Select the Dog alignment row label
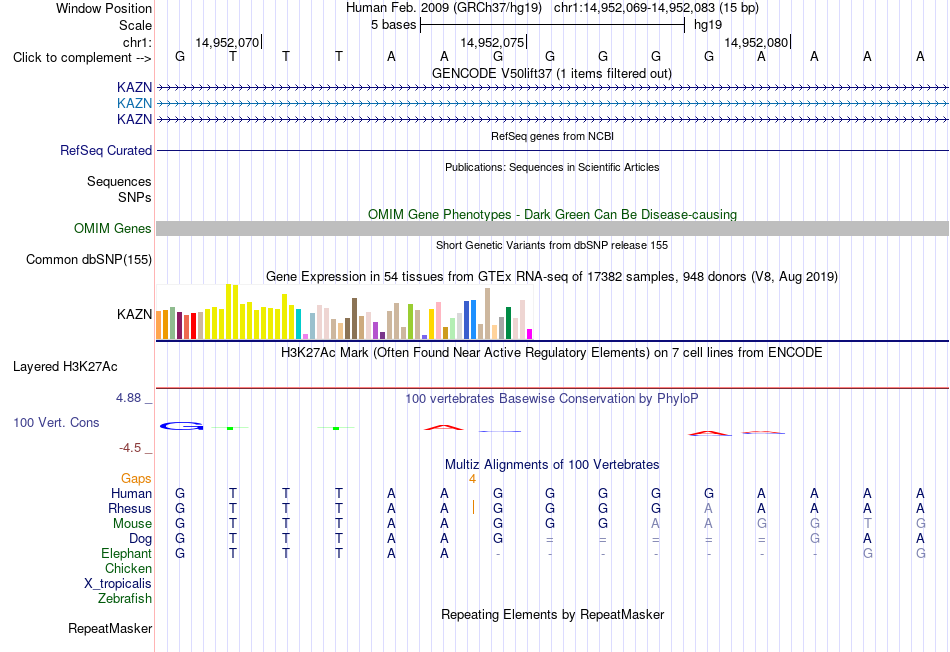This screenshot has height=652, width=950. coord(140,539)
